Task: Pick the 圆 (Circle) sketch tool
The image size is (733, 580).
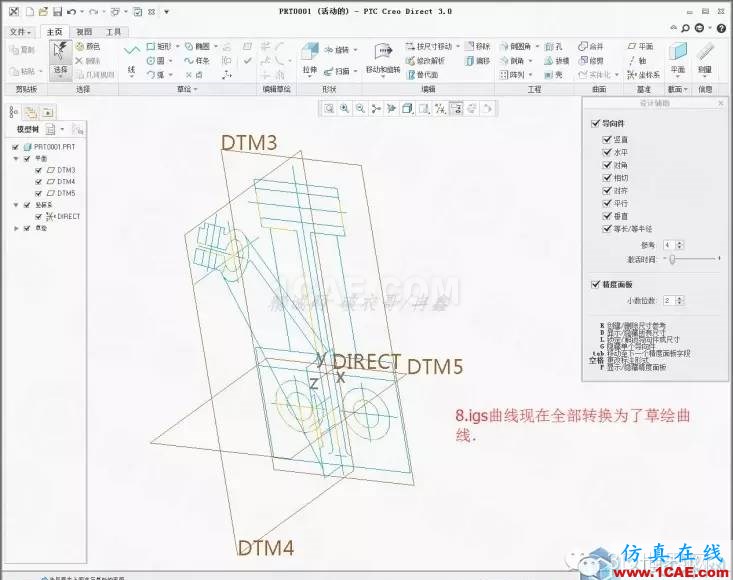Action: click(x=156, y=60)
